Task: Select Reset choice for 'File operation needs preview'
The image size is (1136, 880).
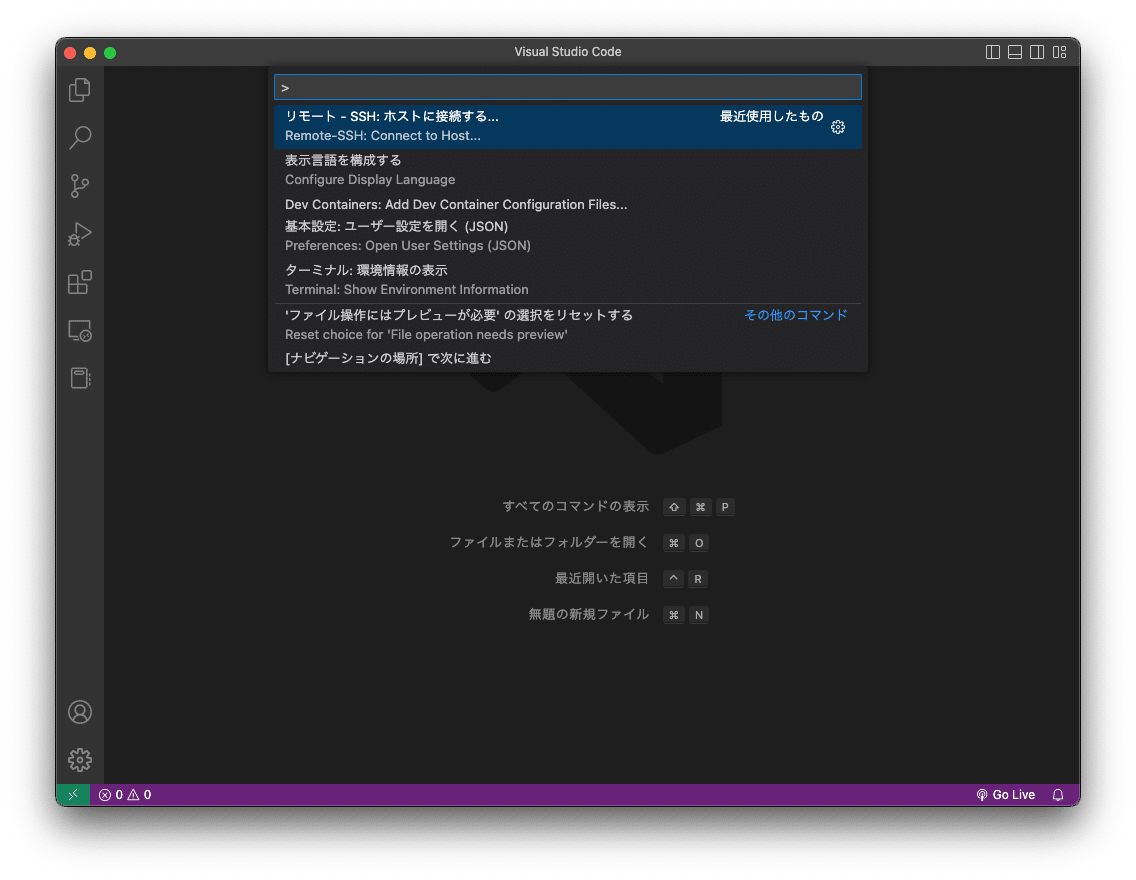Action: tap(568, 324)
